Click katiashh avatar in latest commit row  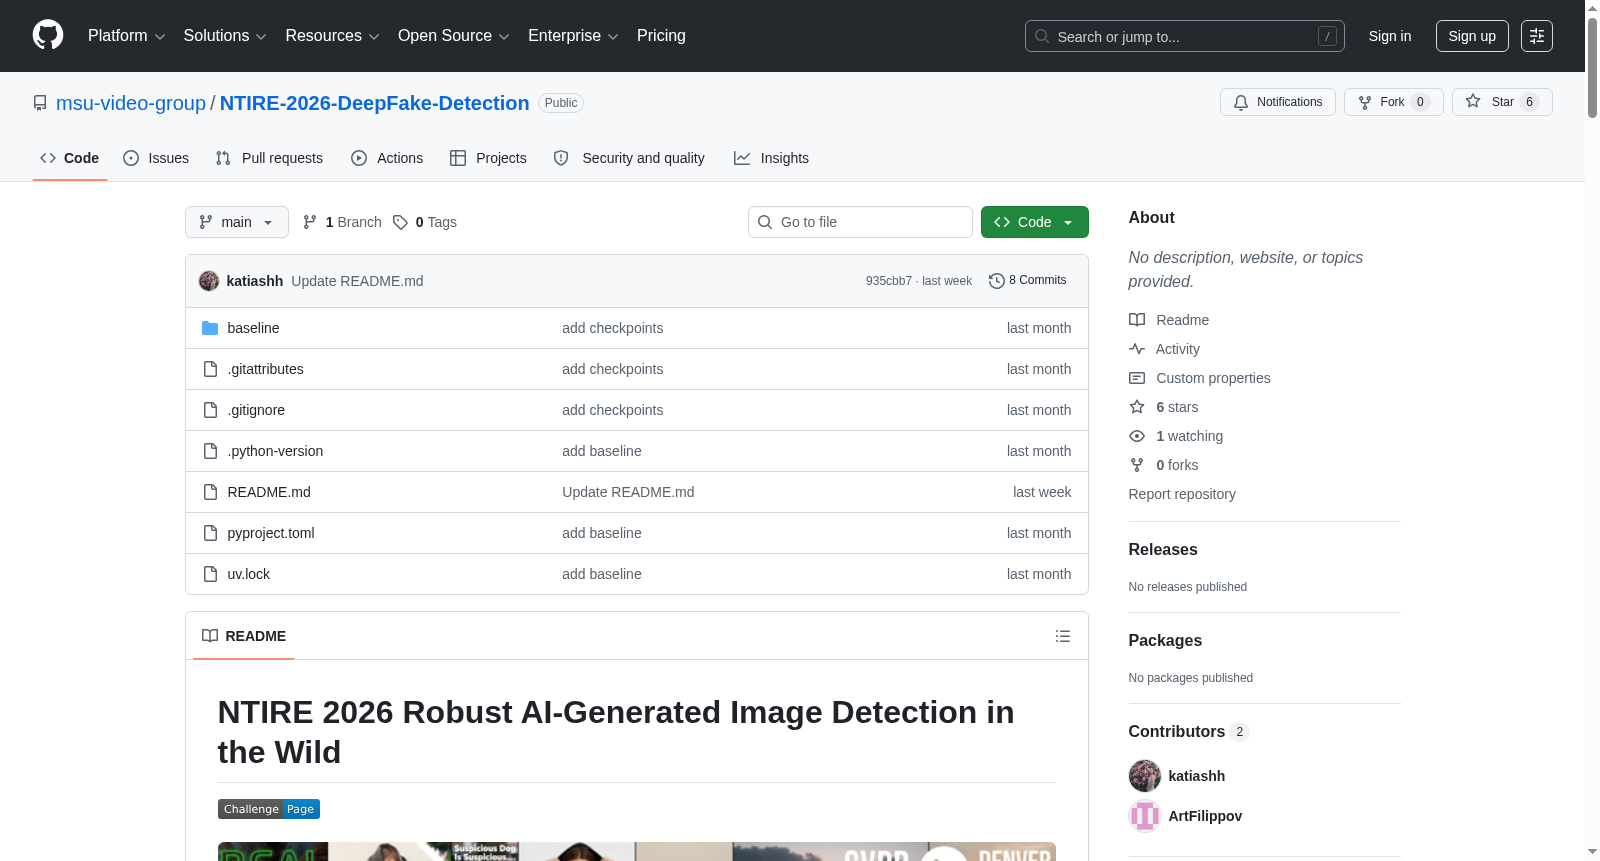click(x=209, y=281)
